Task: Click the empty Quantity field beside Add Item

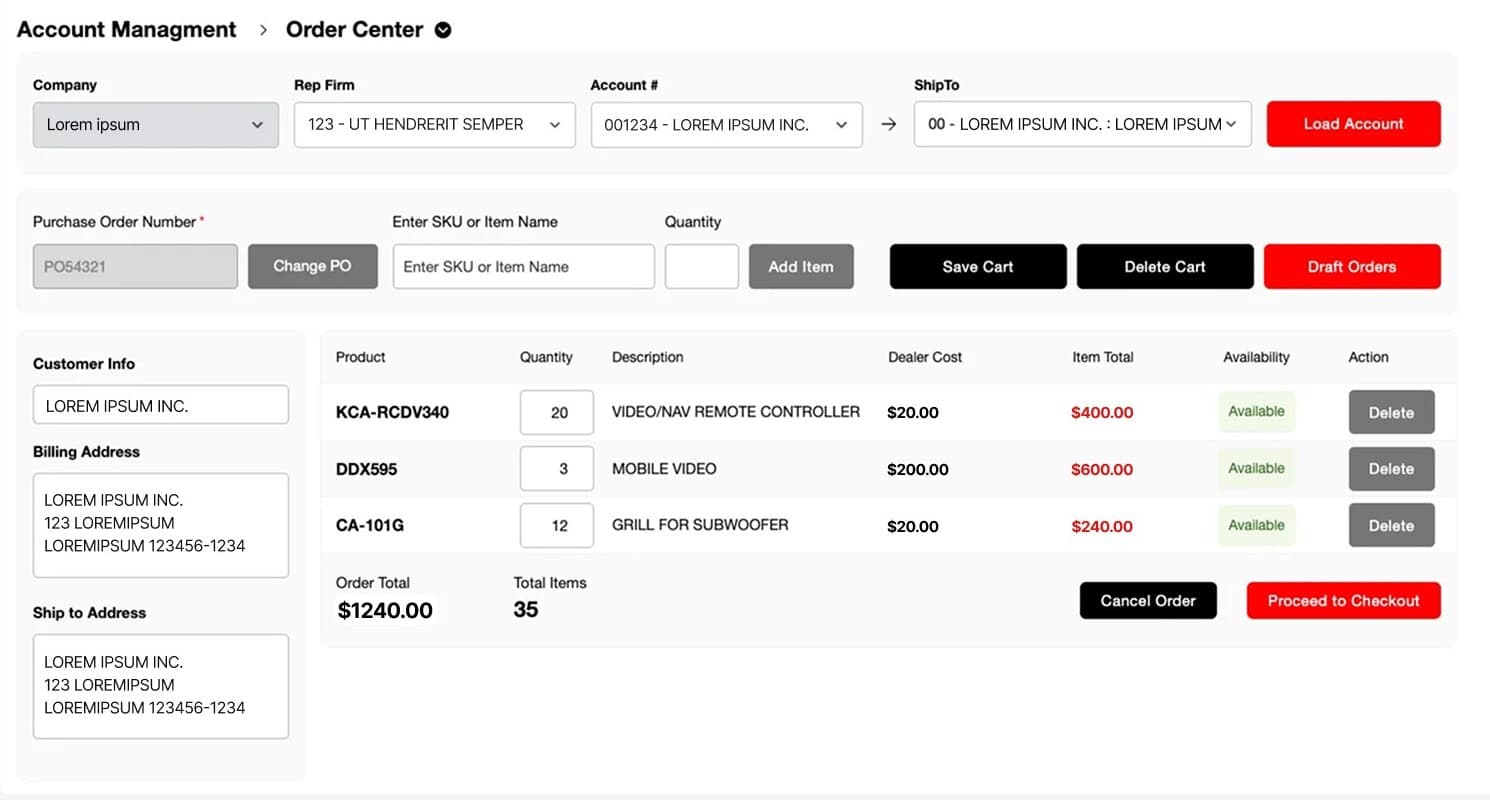Action: point(702,267)
